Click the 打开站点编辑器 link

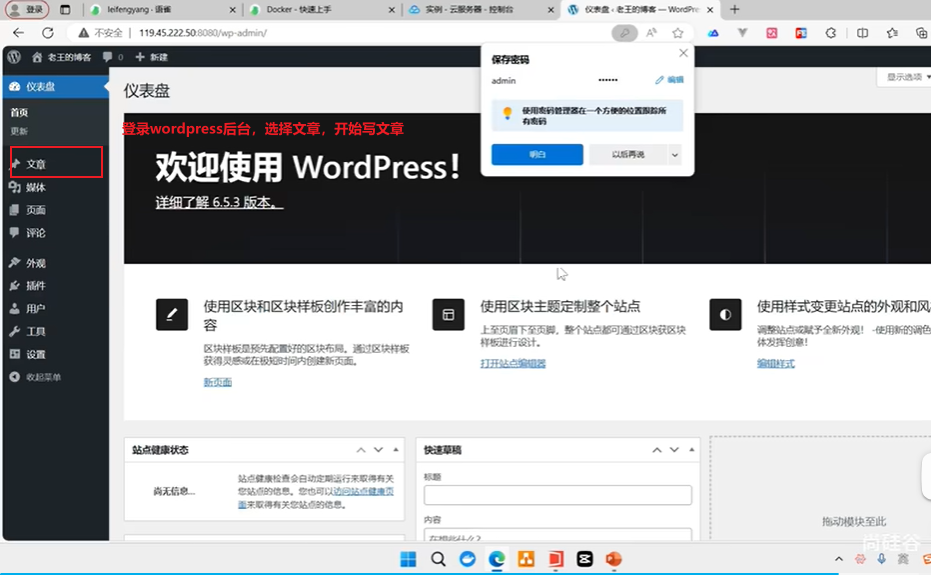pyautogui.click(x=513, y=364)
